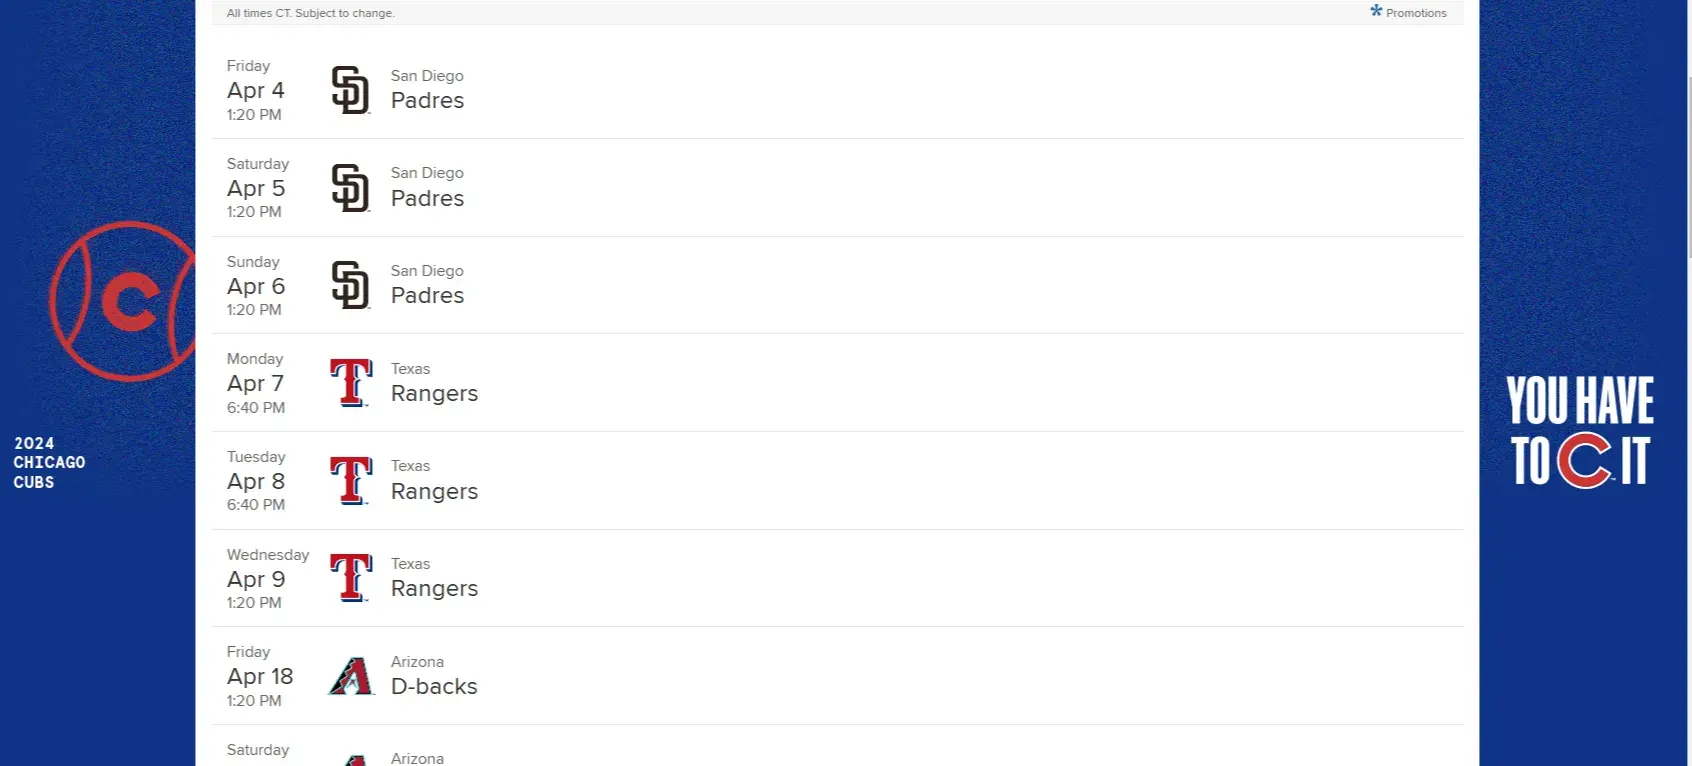The width and height of the screenshot is (1692, 766).
Task: Click the 2024 Chicago Cubs text
Action: pos(49,462)
